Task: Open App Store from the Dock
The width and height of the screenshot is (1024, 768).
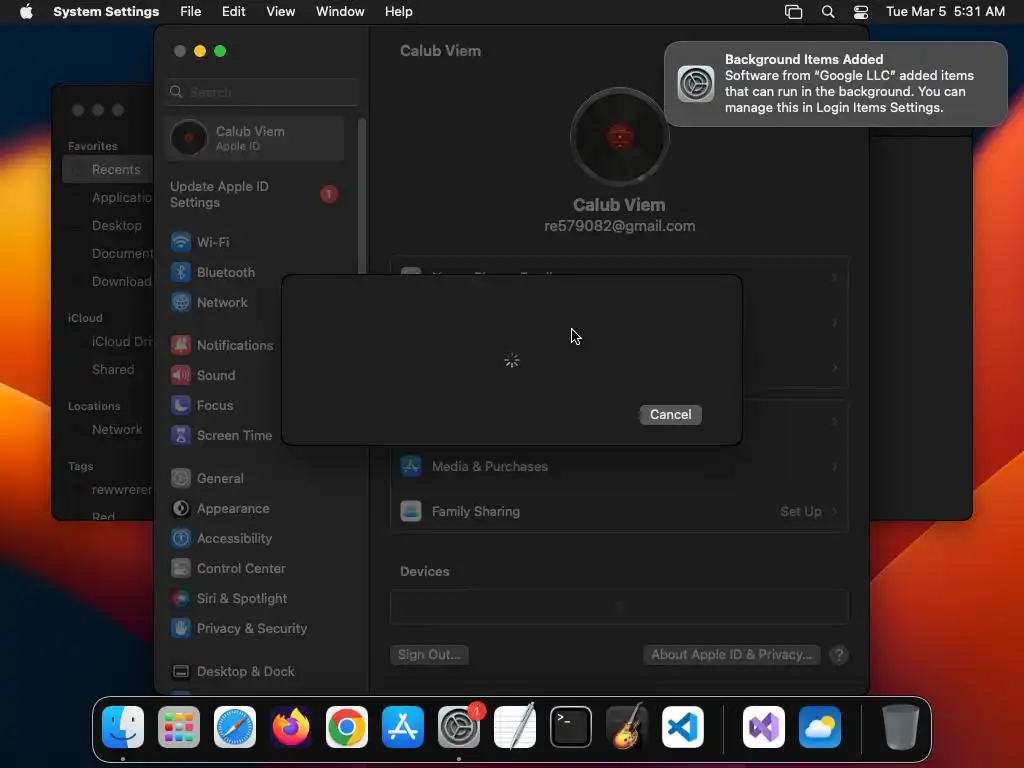Action: [403, 727]
